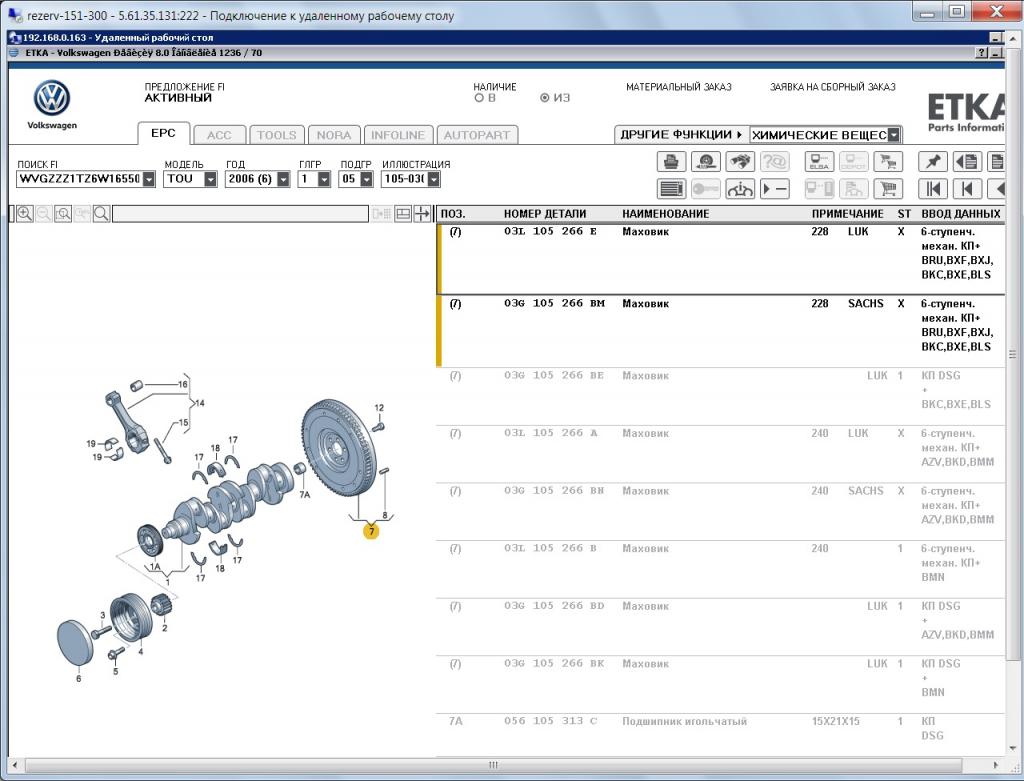Open the ИЛЛЮСТРАЦИЯ dropdown
Screen dimensions: 1024x781
[434, 179]
